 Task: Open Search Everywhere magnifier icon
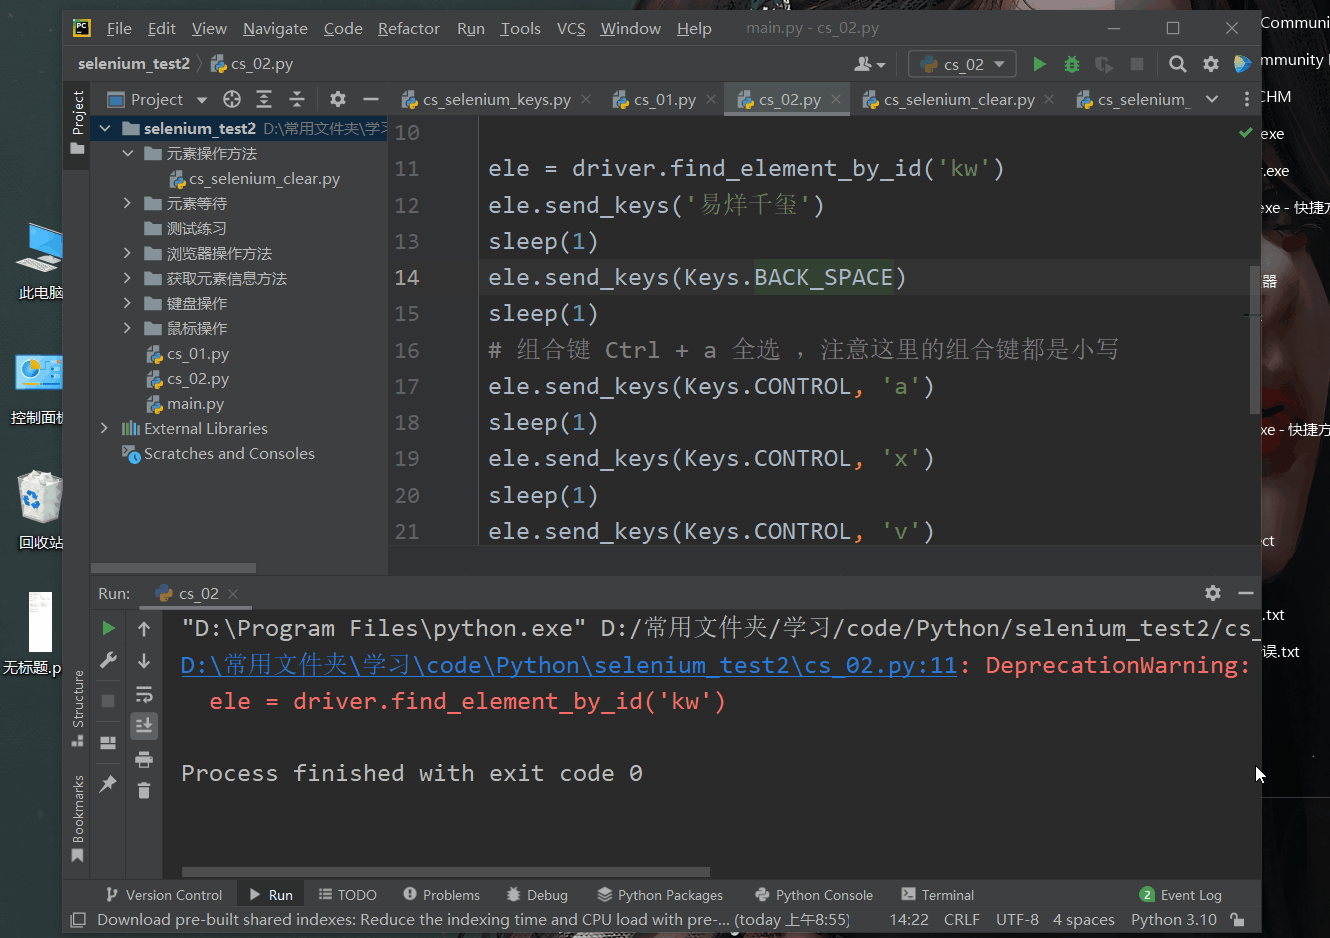1178,64
